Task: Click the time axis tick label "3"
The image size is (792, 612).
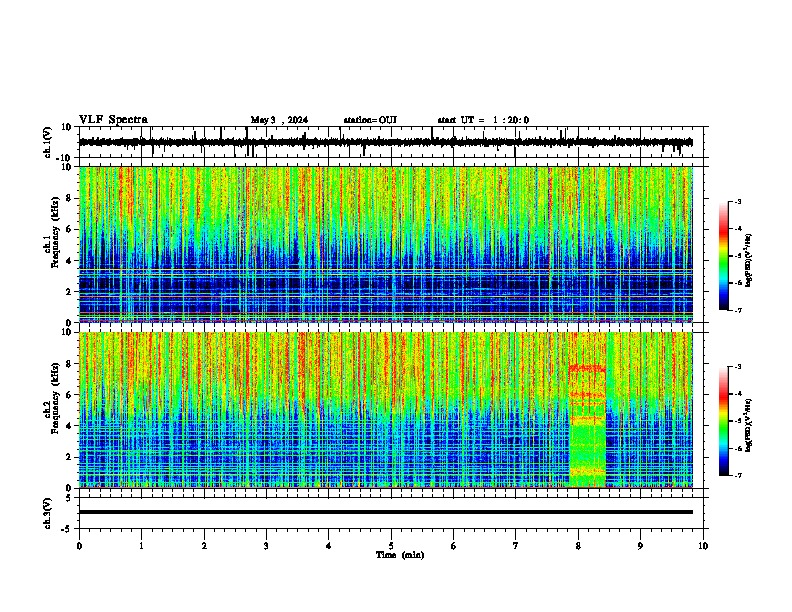Action: click(x=266, y=546)
